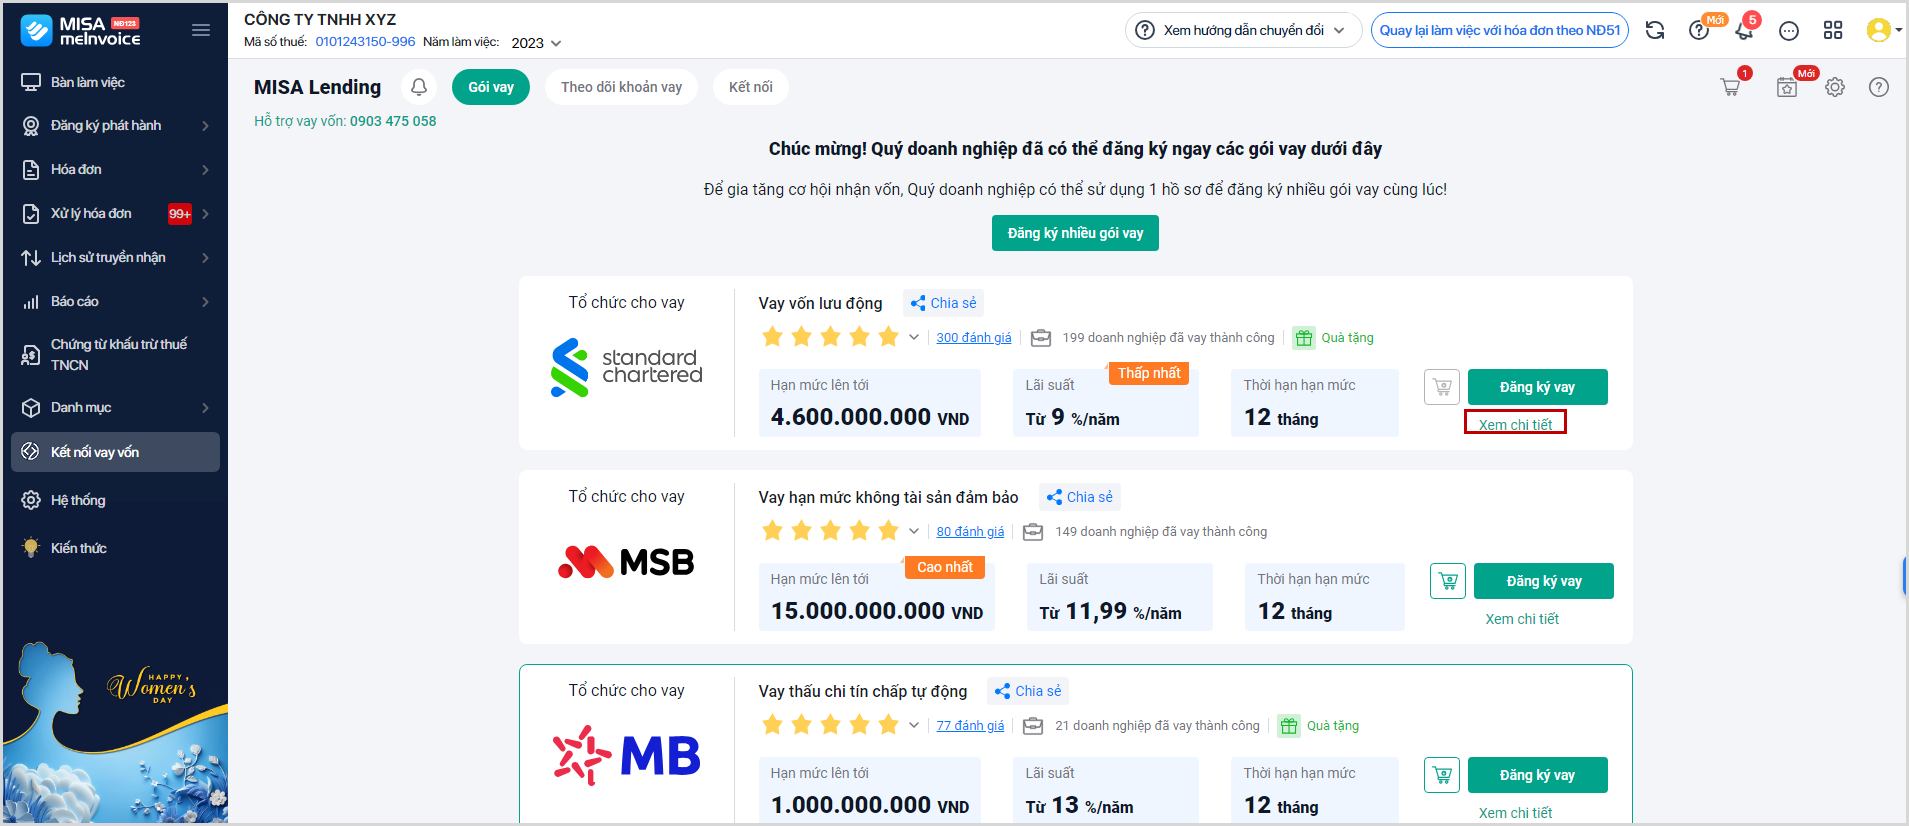Screen dimensions: 1909x826
Task: Expand Hóa đơn sidebar menu
Action: [115, 169]
